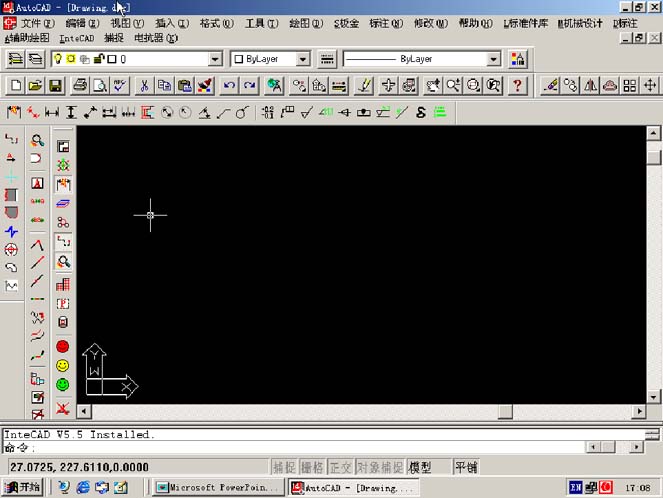Image resolution: width=663 pixels, height=498 pixels.
Task: Click the Zoom realtime magnifier icon
Action: [453, 86]
